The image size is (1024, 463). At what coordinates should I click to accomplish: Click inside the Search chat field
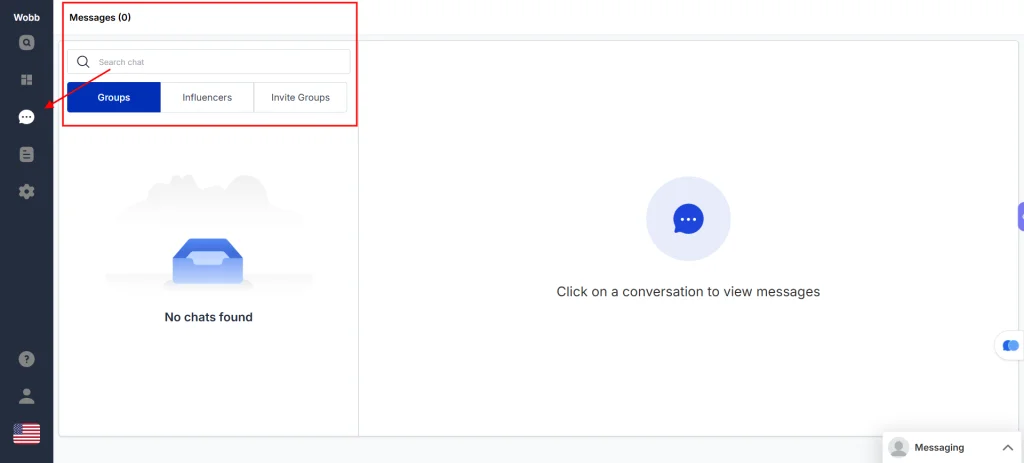pyautogui.click(x=220, y=62)
